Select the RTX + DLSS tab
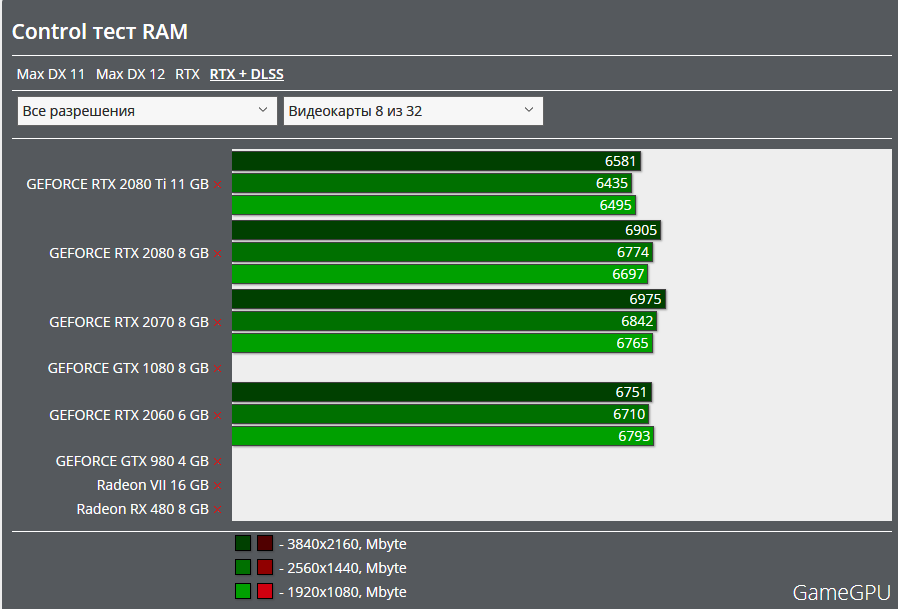Image resolution: width=898 pixels, height=609 pixels. click(246, 74)
